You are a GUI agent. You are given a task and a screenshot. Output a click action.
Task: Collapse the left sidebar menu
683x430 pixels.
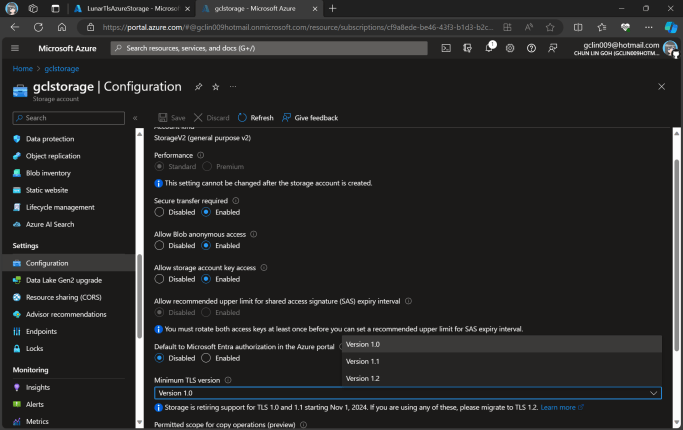pyautogui.click(x=135, y=118)
